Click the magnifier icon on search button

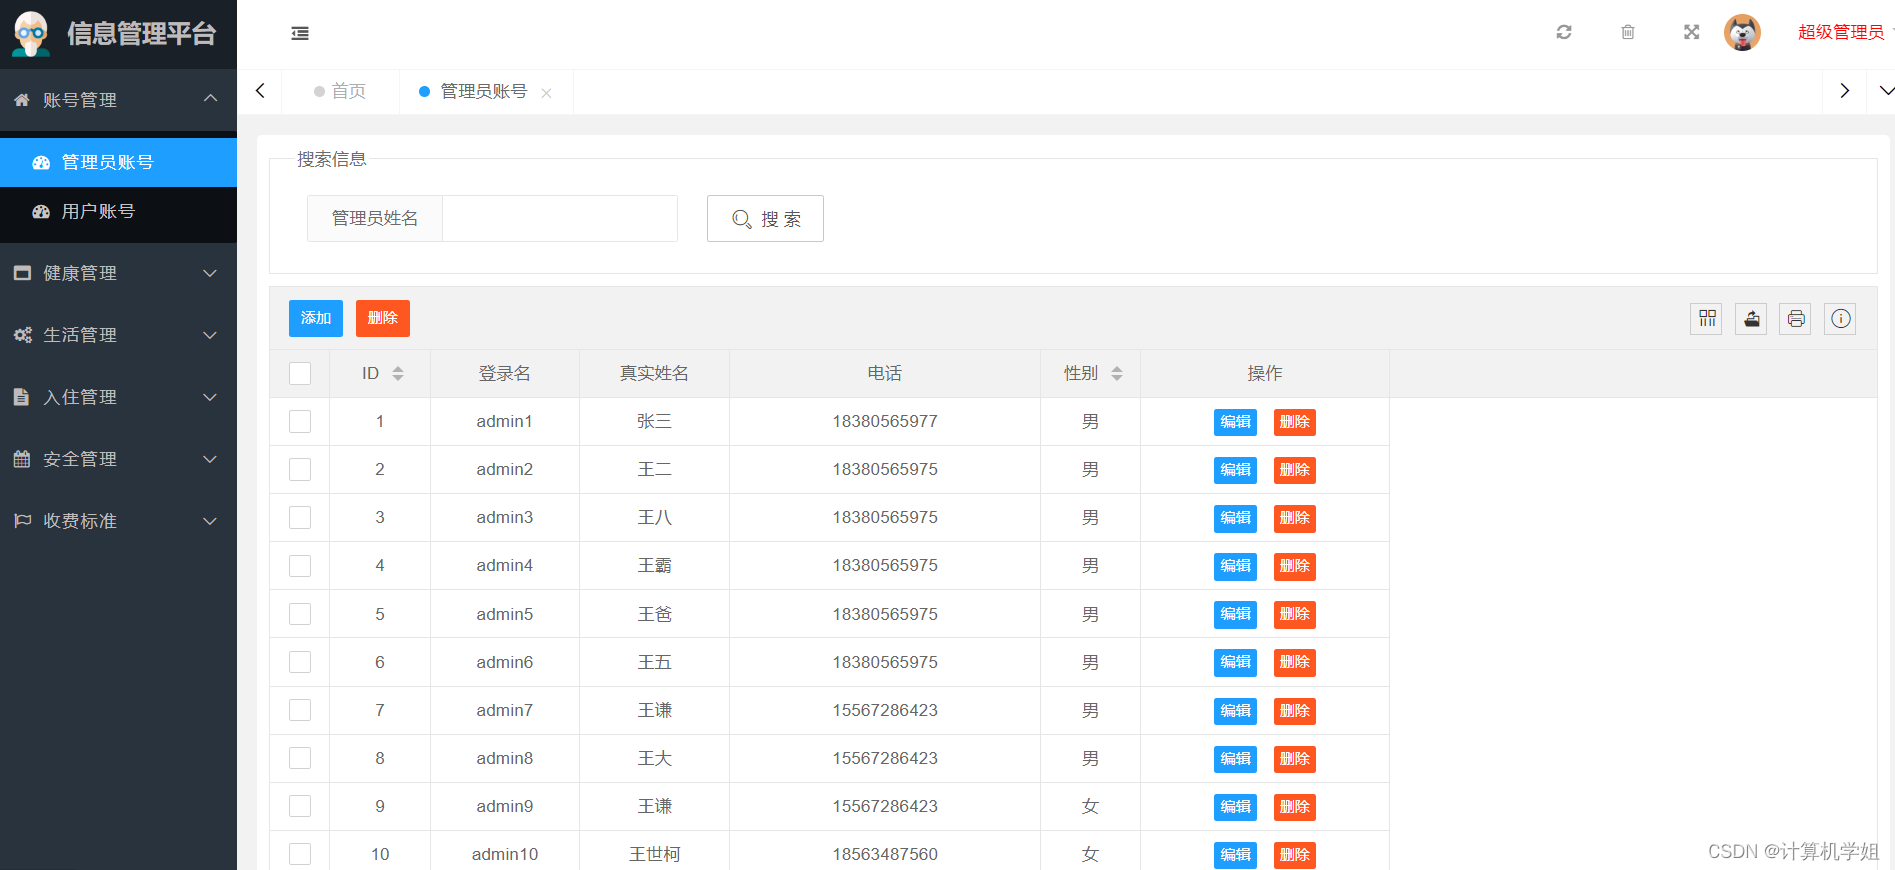click(741, 219)
